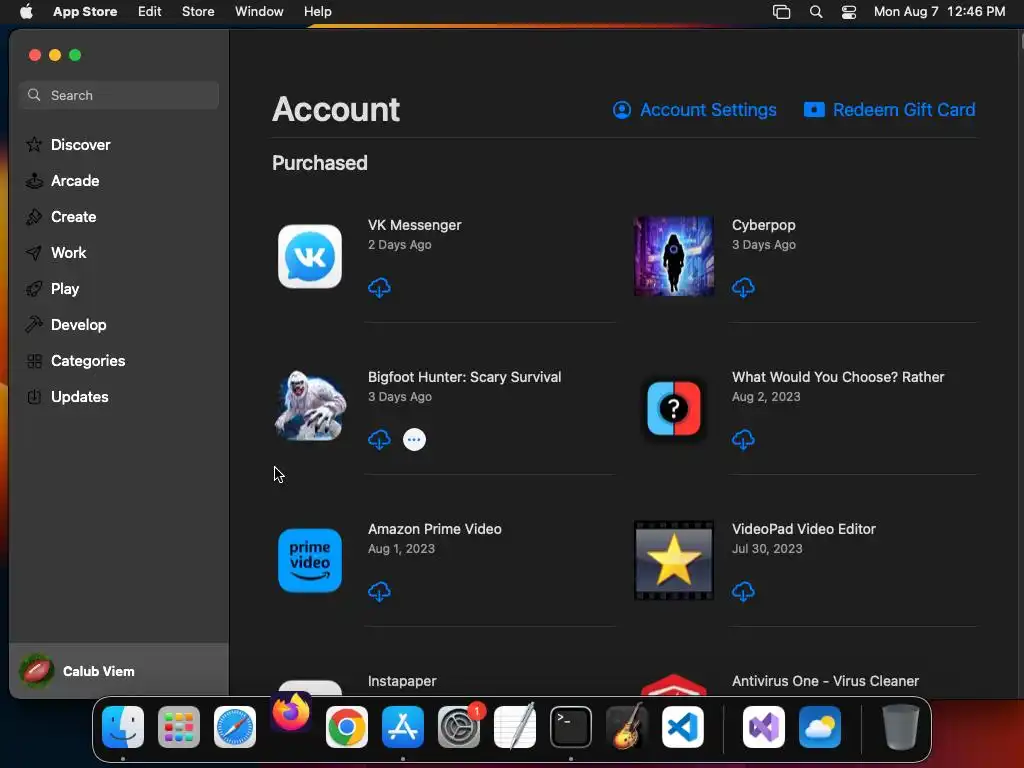Image resolution: width=1024 pixels, height=768 pixels.
Task: Download VK Messenger from cloud
Action: 379,287
